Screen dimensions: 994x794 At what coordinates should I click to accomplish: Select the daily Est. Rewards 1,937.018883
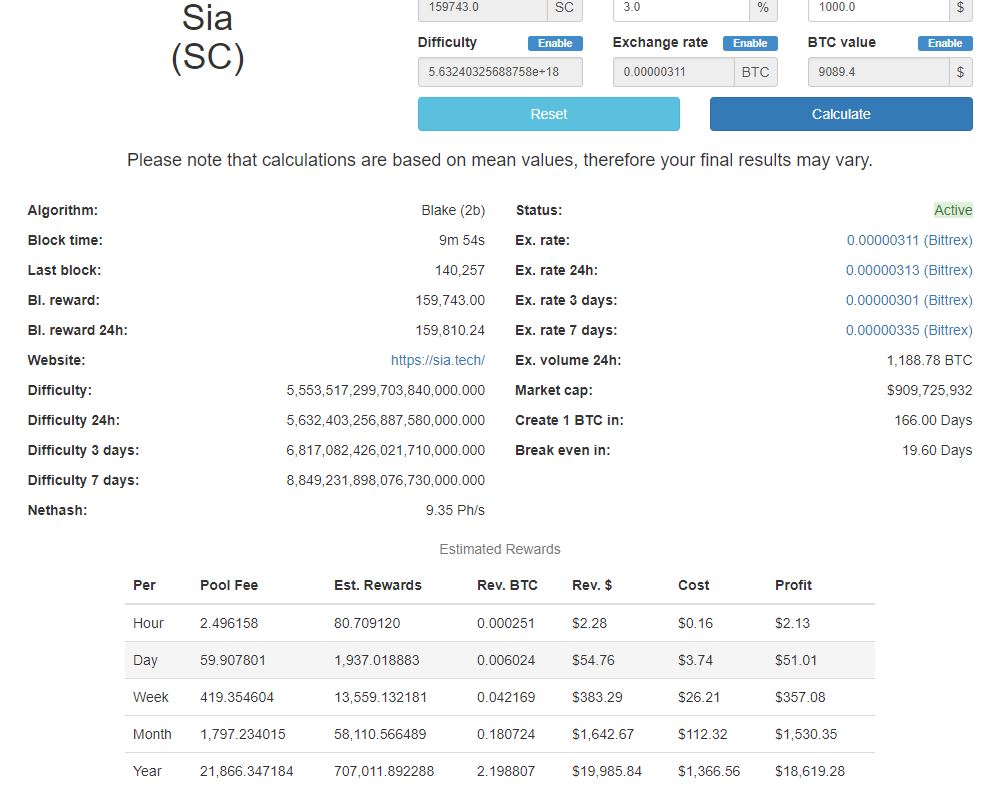coord(377,660)
